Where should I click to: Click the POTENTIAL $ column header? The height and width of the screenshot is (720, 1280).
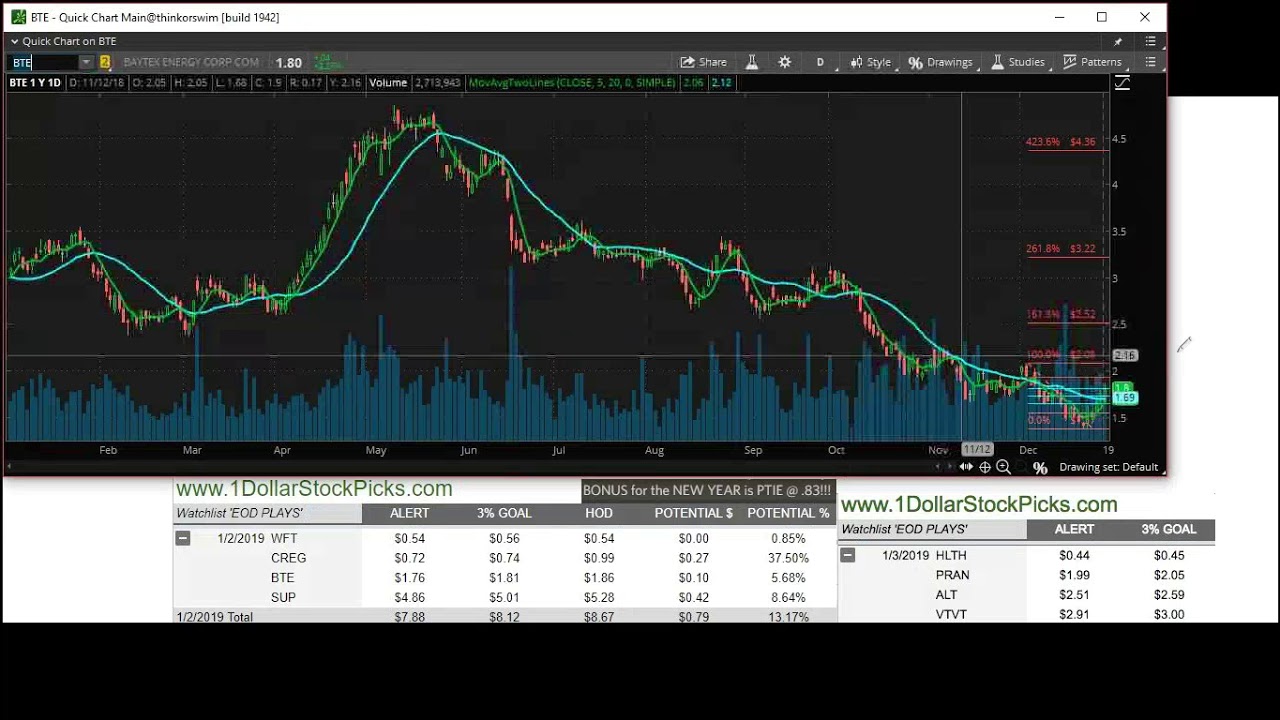(x=694, y=513)
